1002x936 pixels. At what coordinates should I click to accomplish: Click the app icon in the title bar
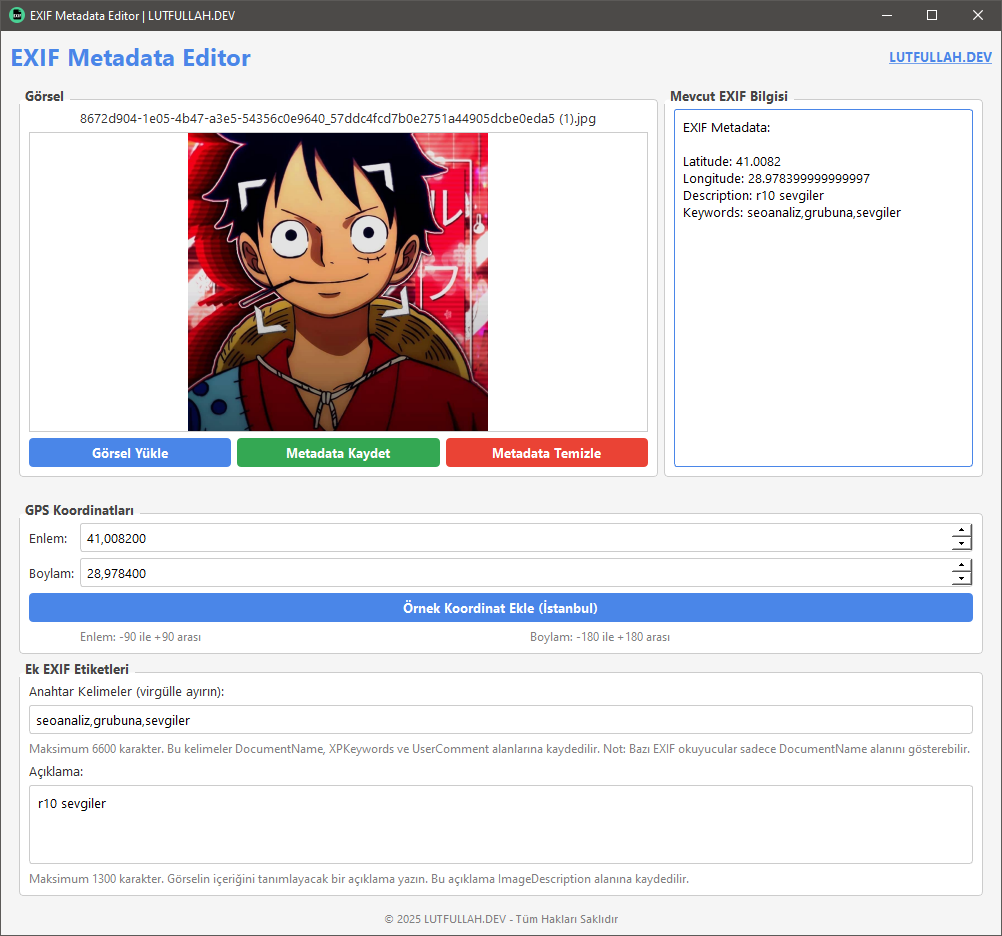pos(17,15)
